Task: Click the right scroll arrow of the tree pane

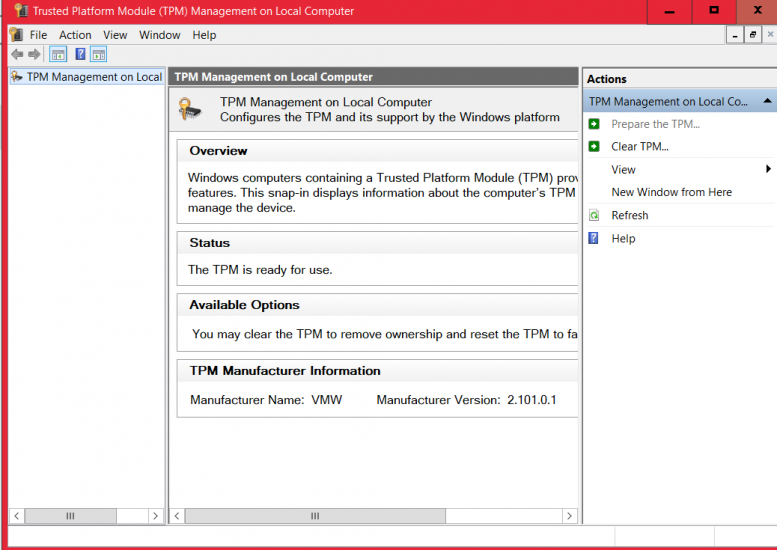Action: click(155, 516)
